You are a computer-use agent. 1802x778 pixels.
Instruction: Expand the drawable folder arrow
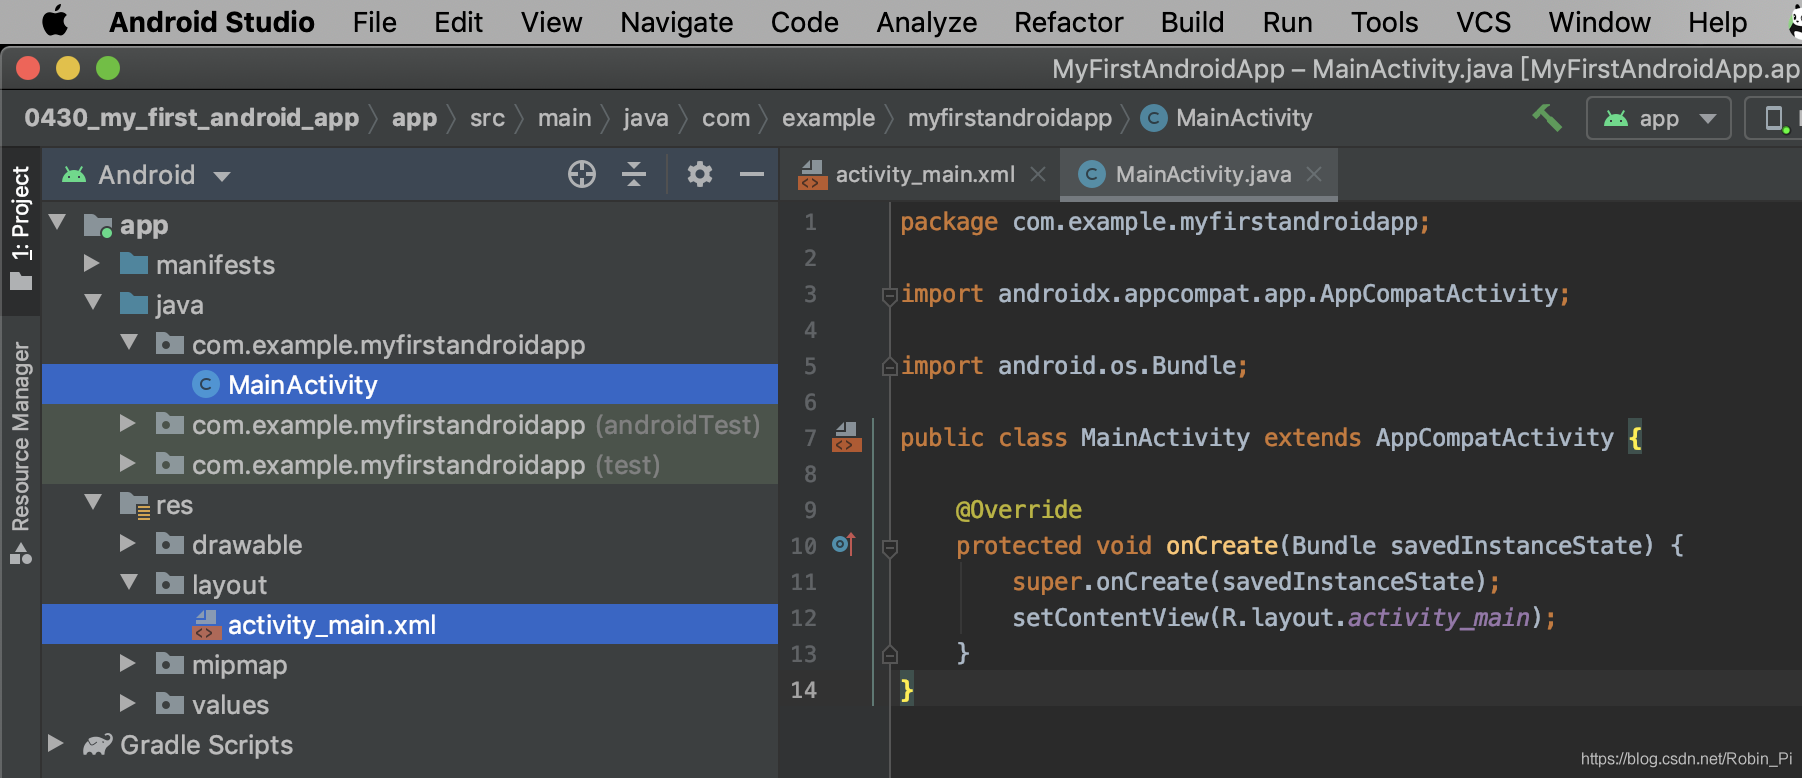pyautogui.click(x=128, y=544)
